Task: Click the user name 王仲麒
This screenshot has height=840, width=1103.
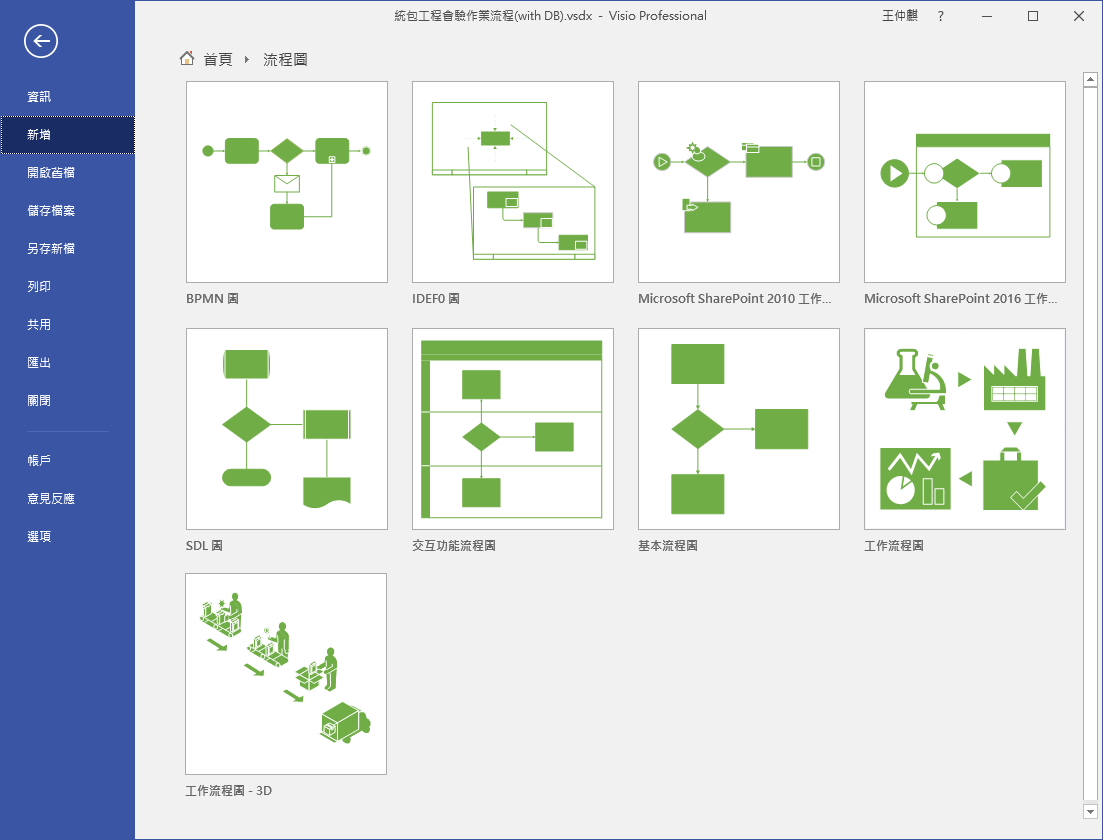Action: [x=900, y=15]
